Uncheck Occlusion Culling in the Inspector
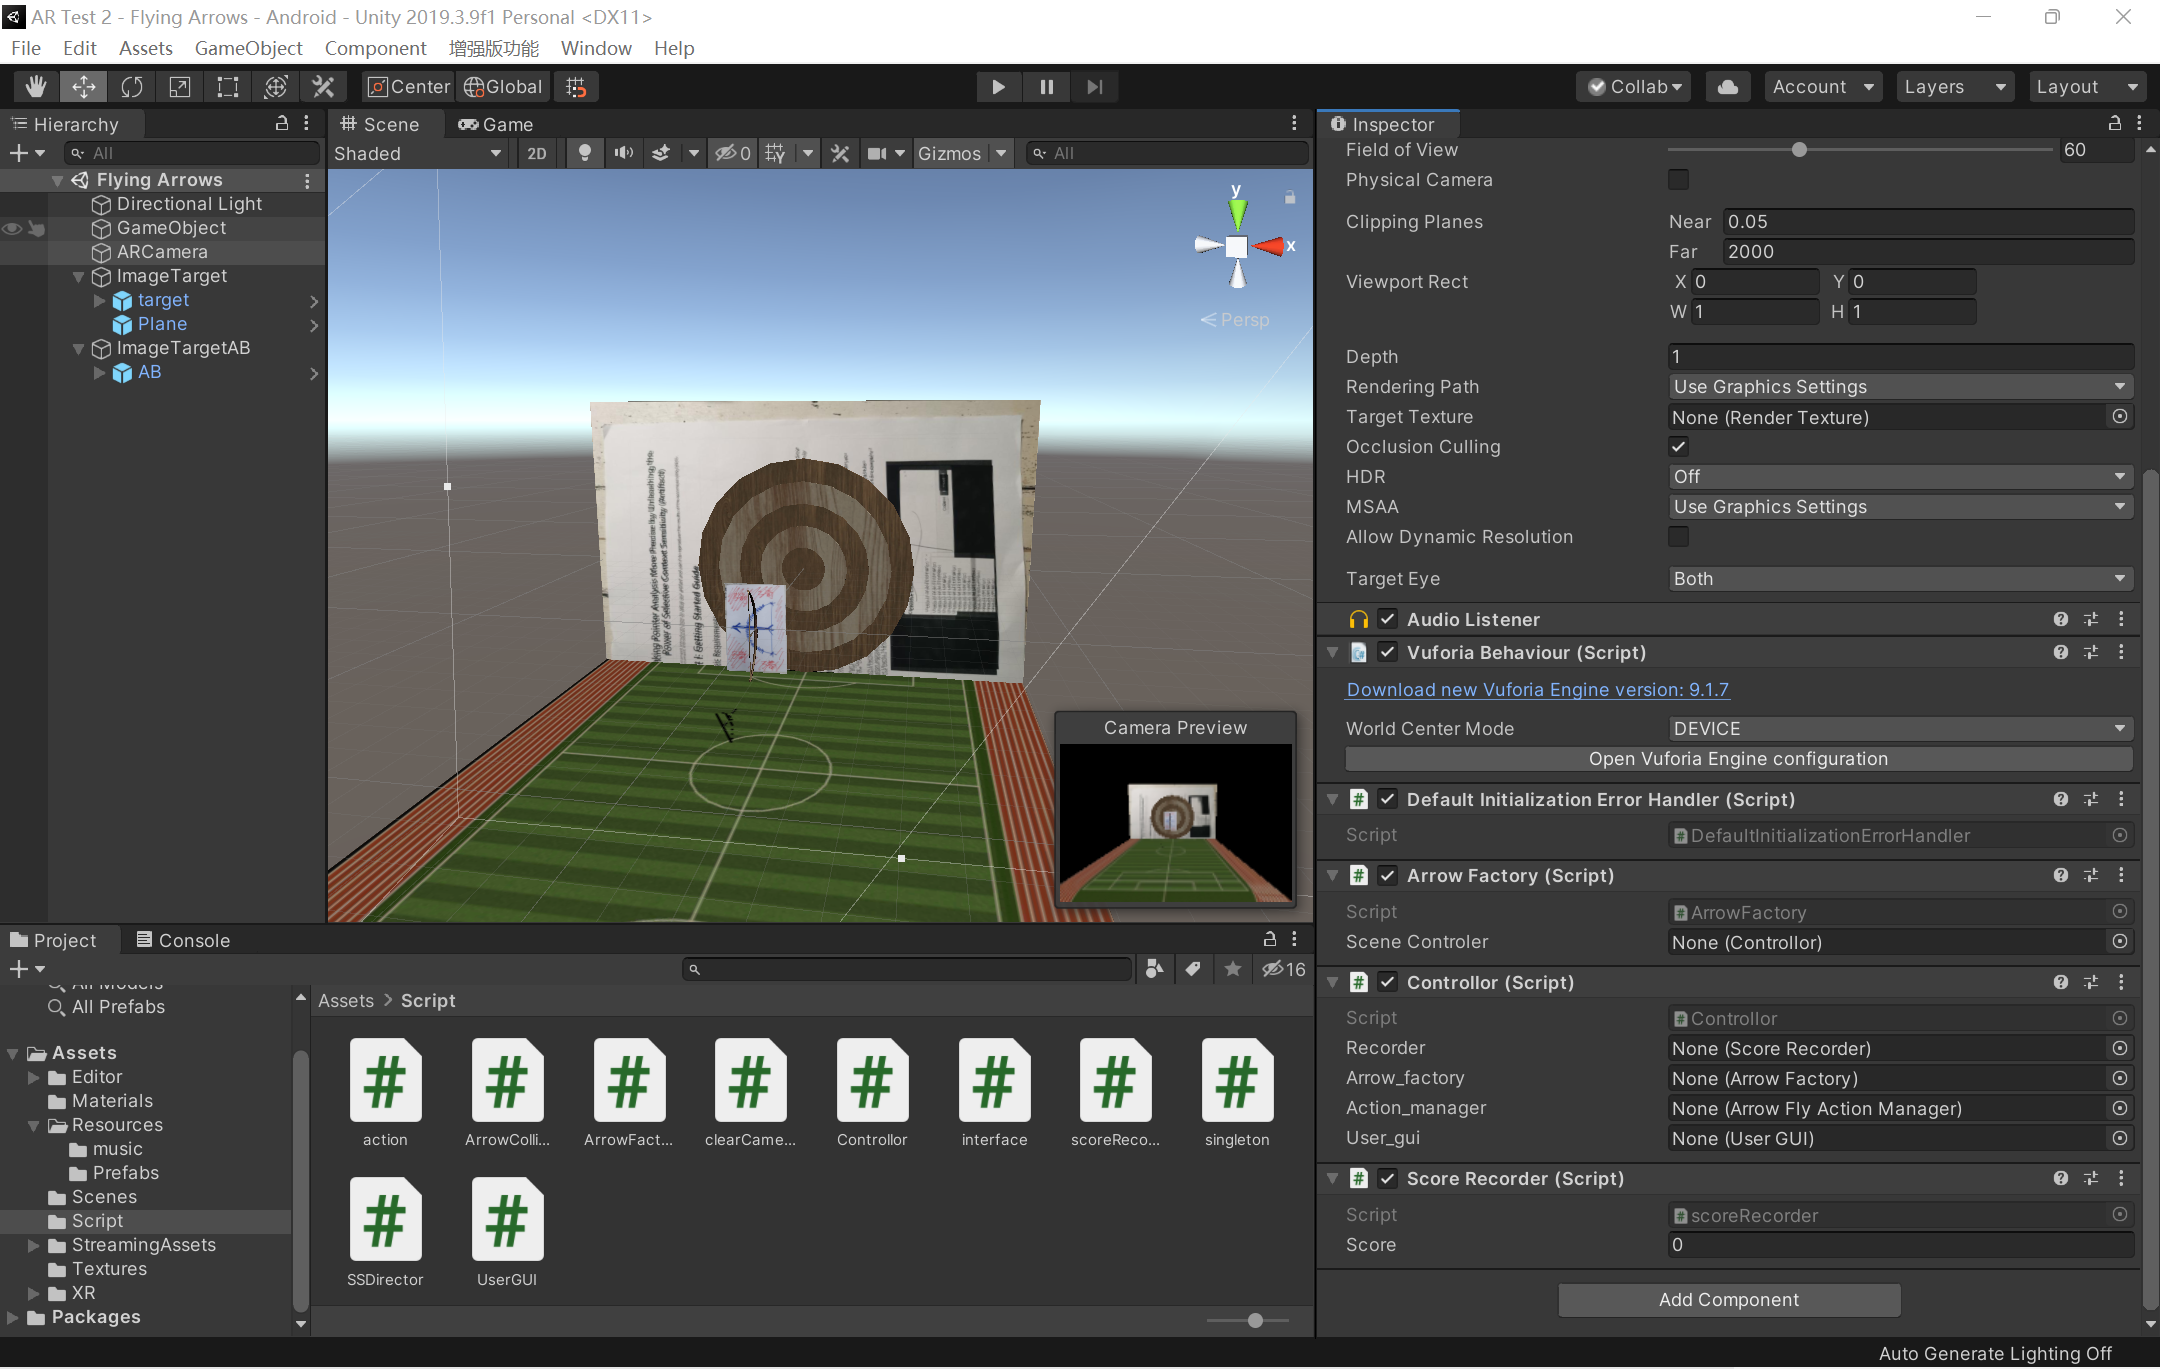 pos(1678,446)
